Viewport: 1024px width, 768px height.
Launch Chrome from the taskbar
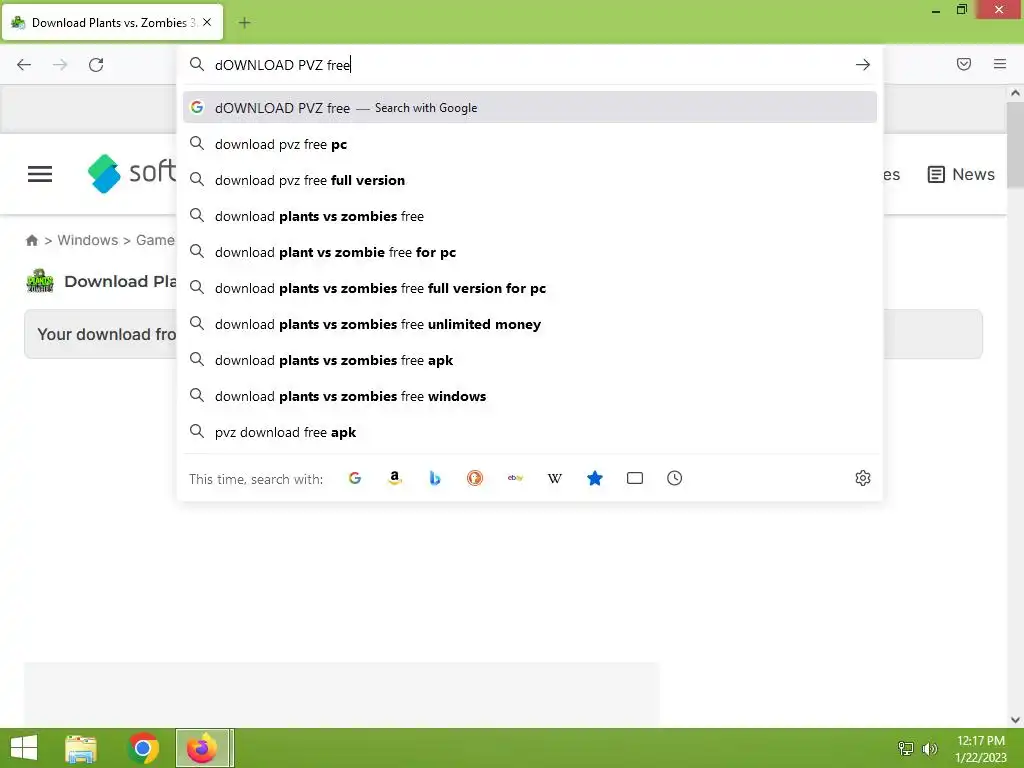coord(143,748)
